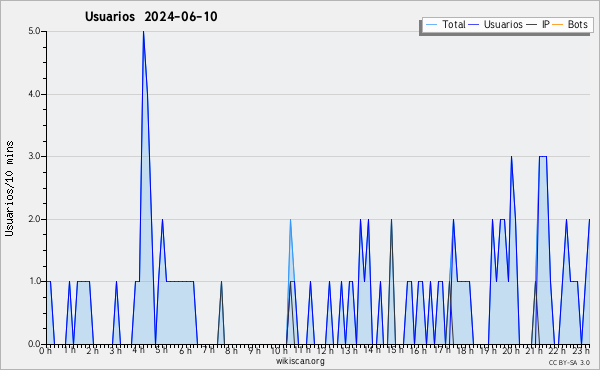Viewport: 600px width, 370px height.
Task: Click the '0.0' y-axis value
Action: pos(34,344)
